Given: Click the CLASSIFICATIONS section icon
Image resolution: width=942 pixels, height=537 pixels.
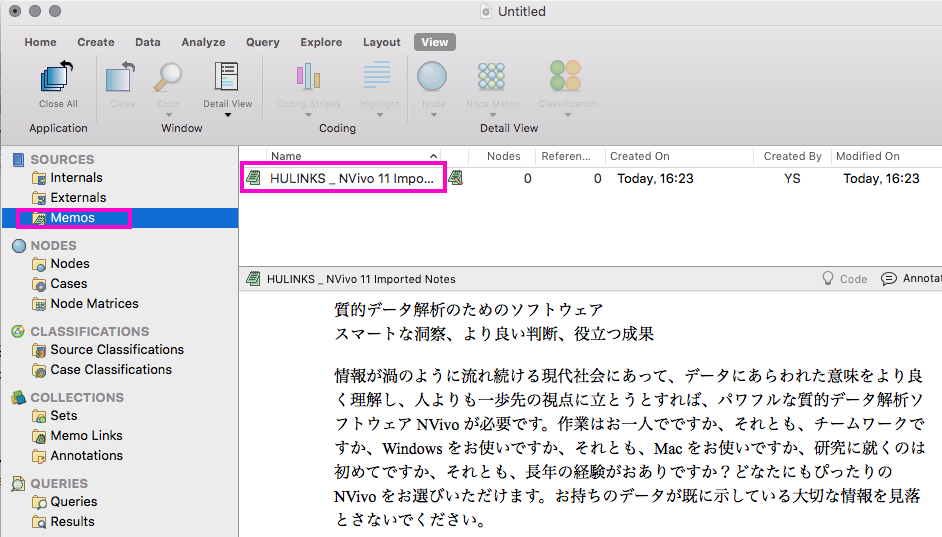Looking at the screenshot, I should [18, 331].
